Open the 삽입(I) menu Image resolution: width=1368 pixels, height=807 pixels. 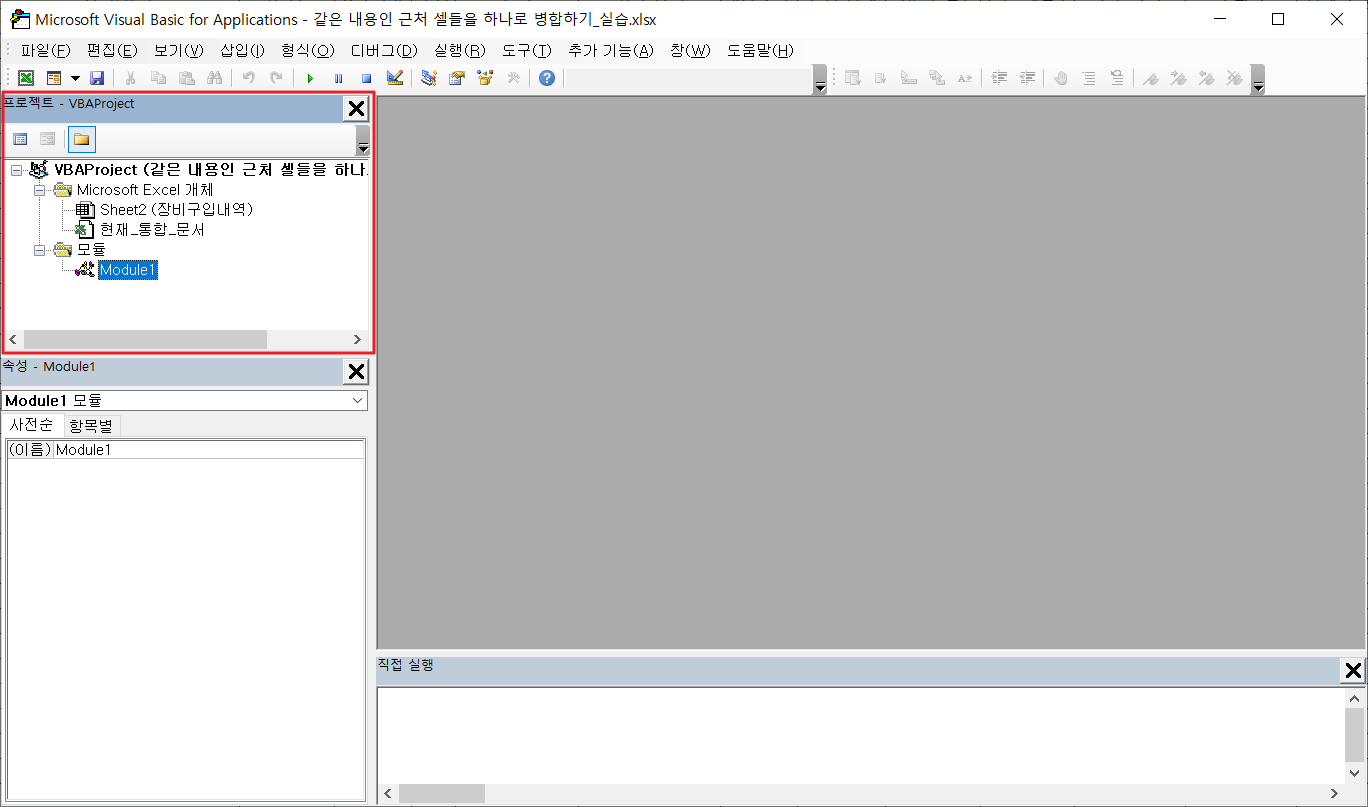point(242,51)
